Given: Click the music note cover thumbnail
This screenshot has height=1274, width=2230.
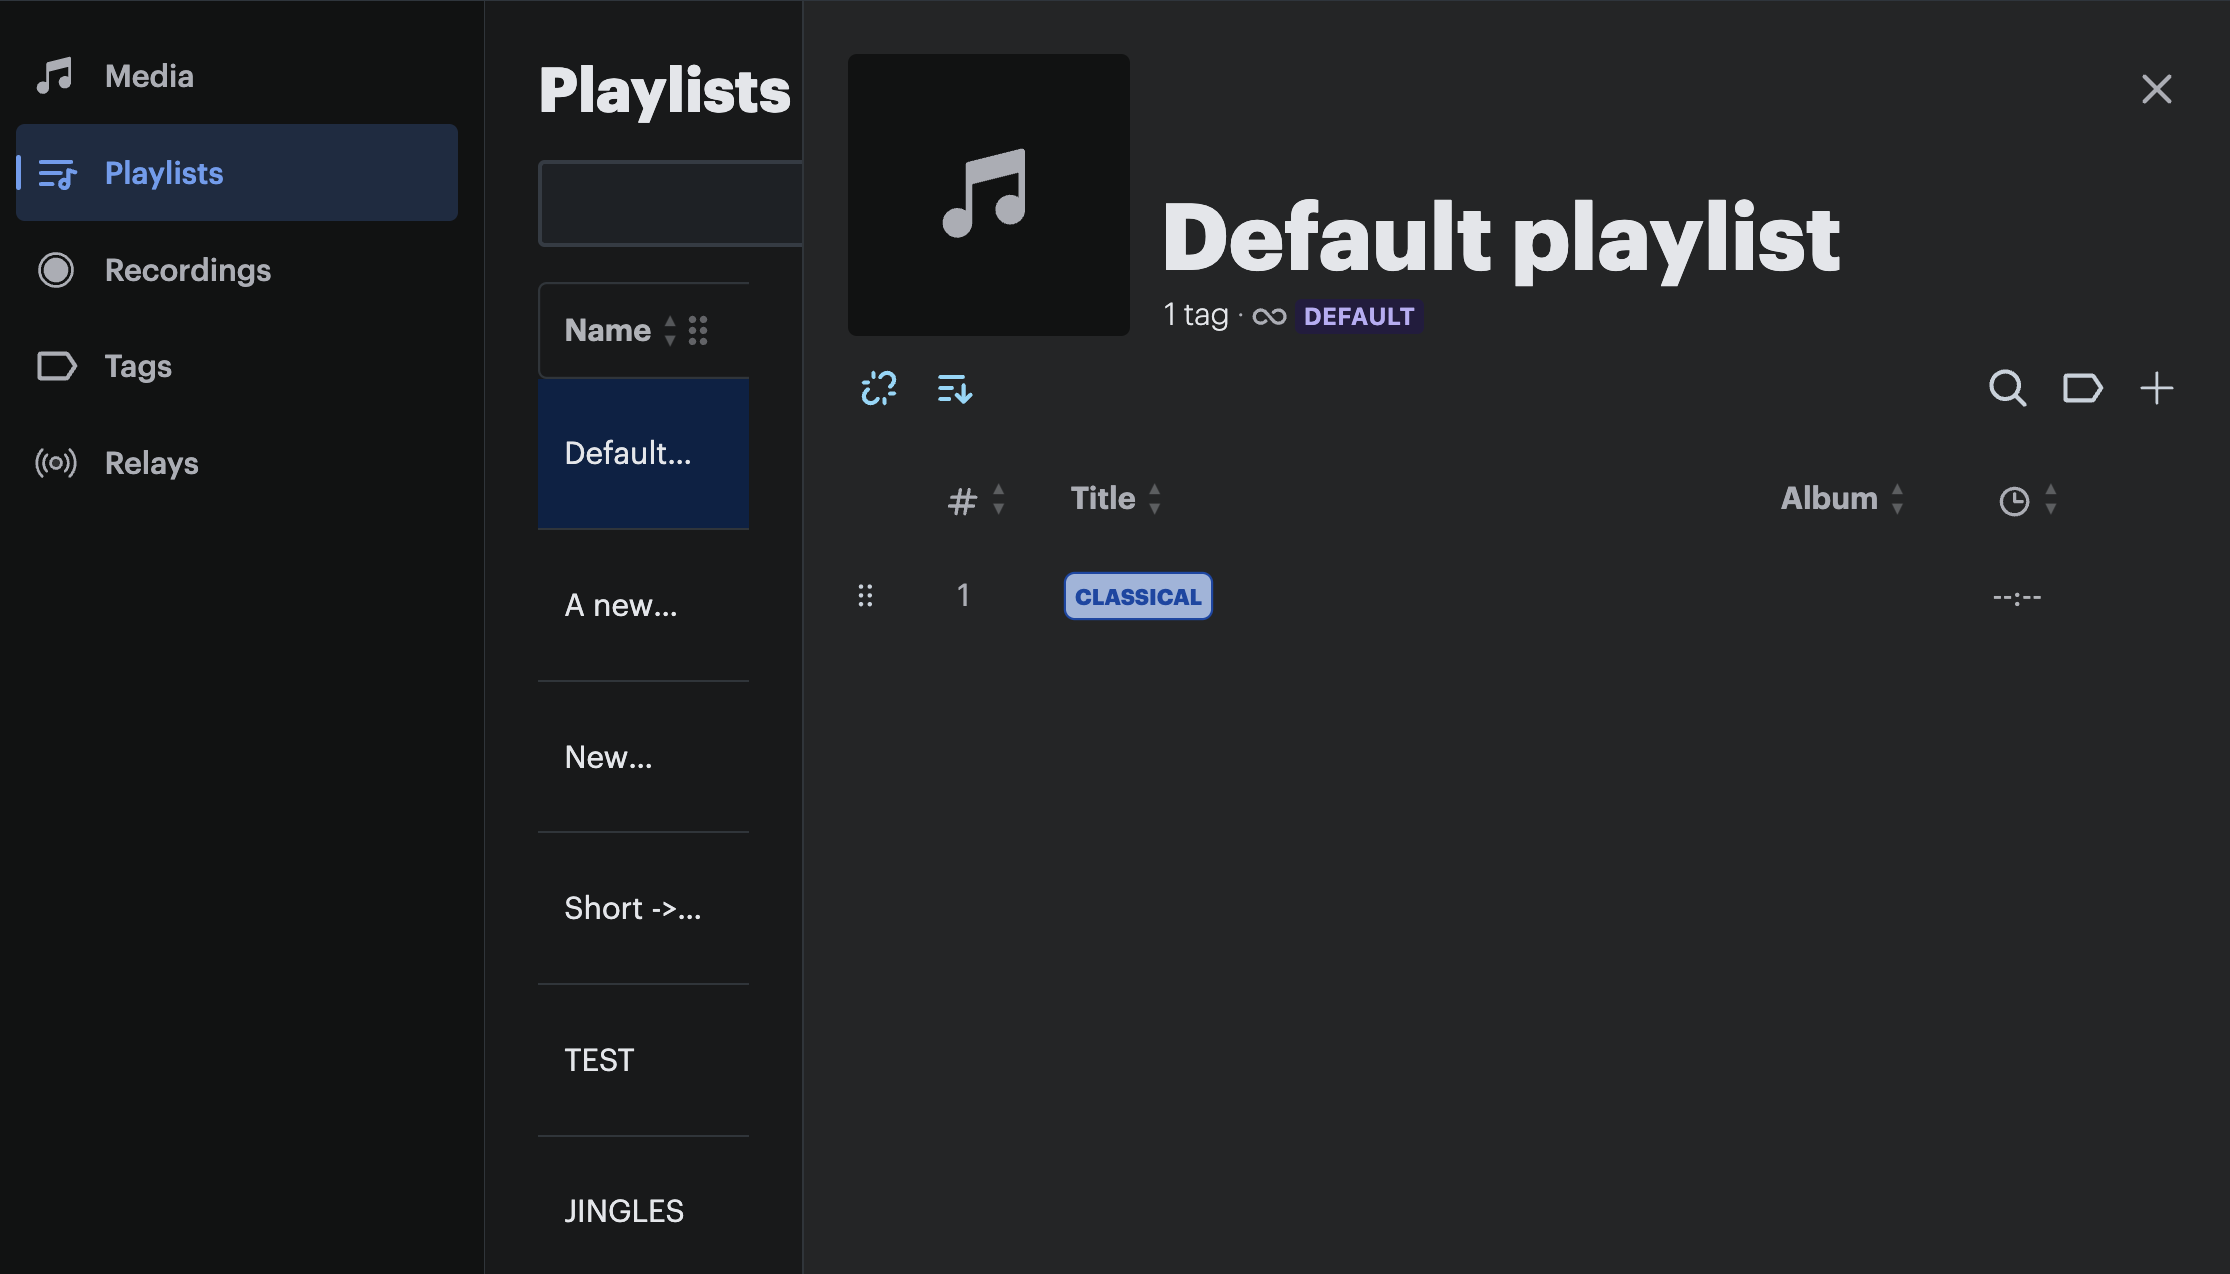Looking at the screenshot, I should click(x=988, y=195).
